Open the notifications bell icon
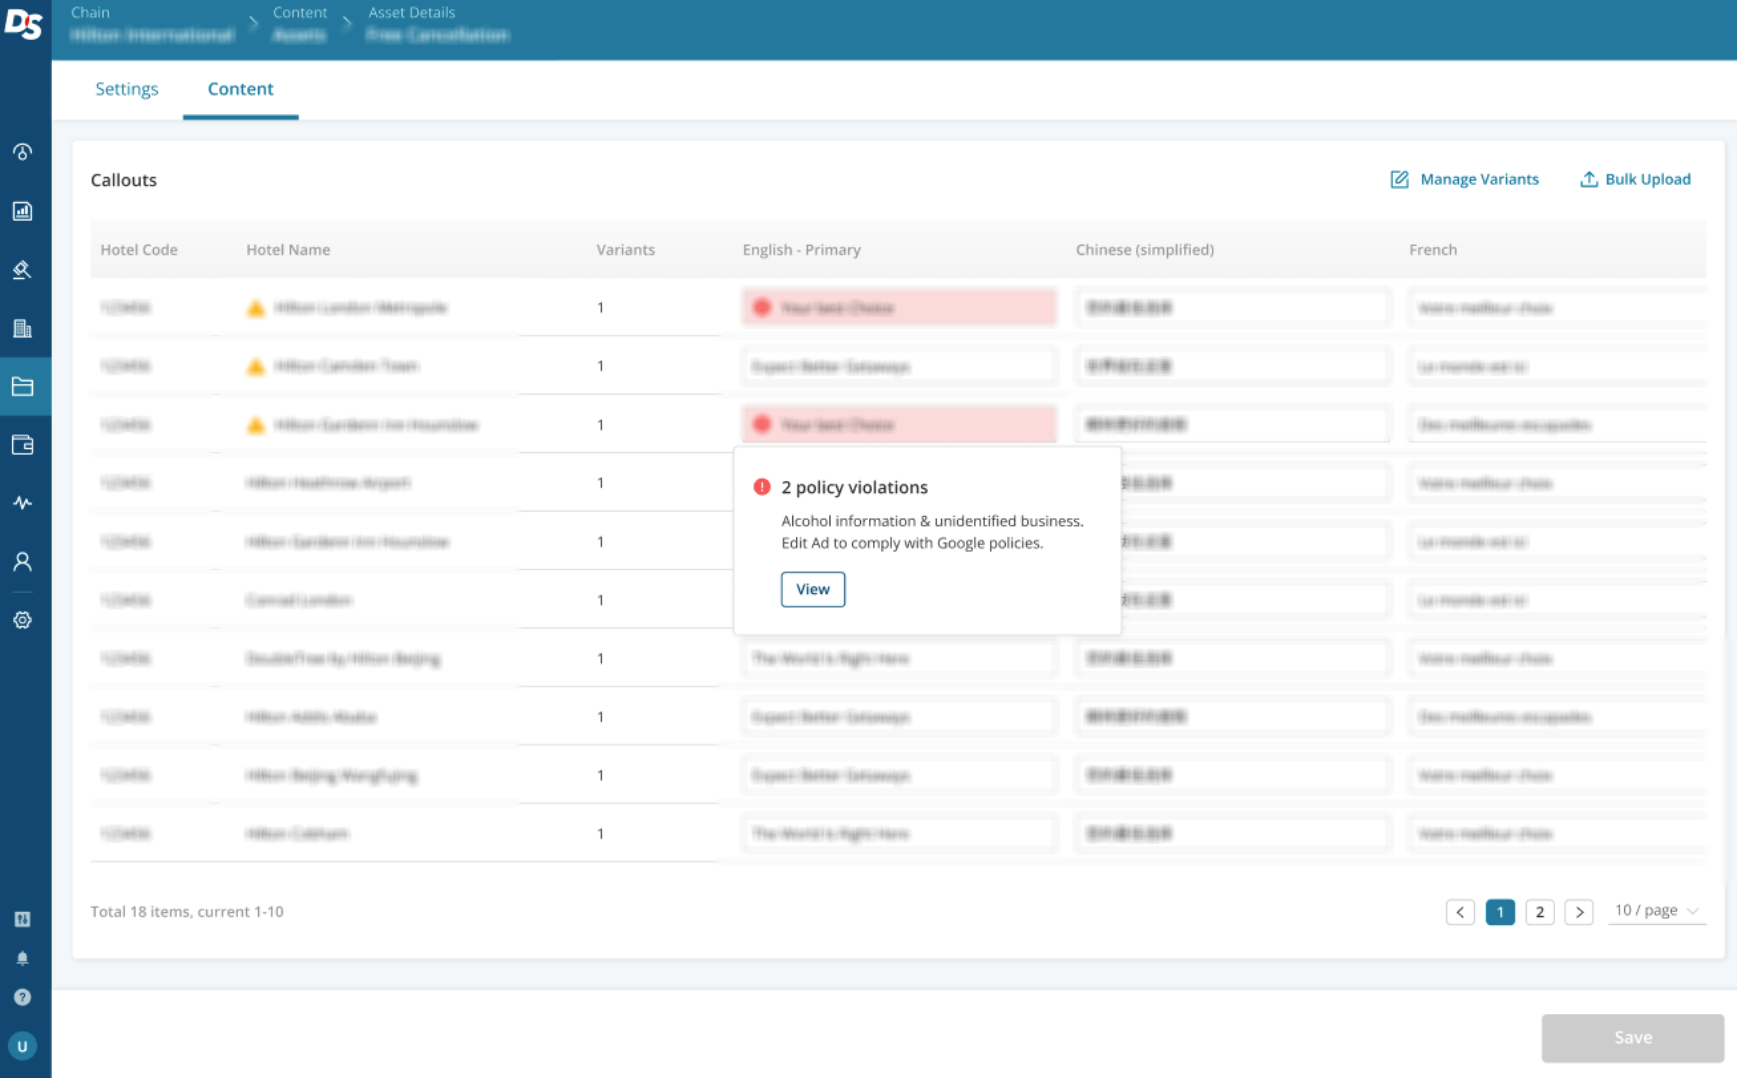 (x=22, y=958)
